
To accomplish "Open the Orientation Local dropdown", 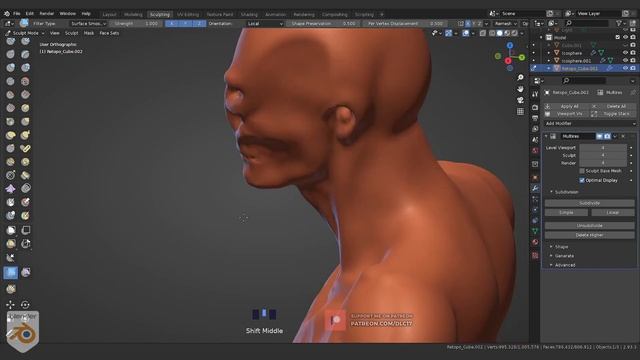I will (264, 24).
